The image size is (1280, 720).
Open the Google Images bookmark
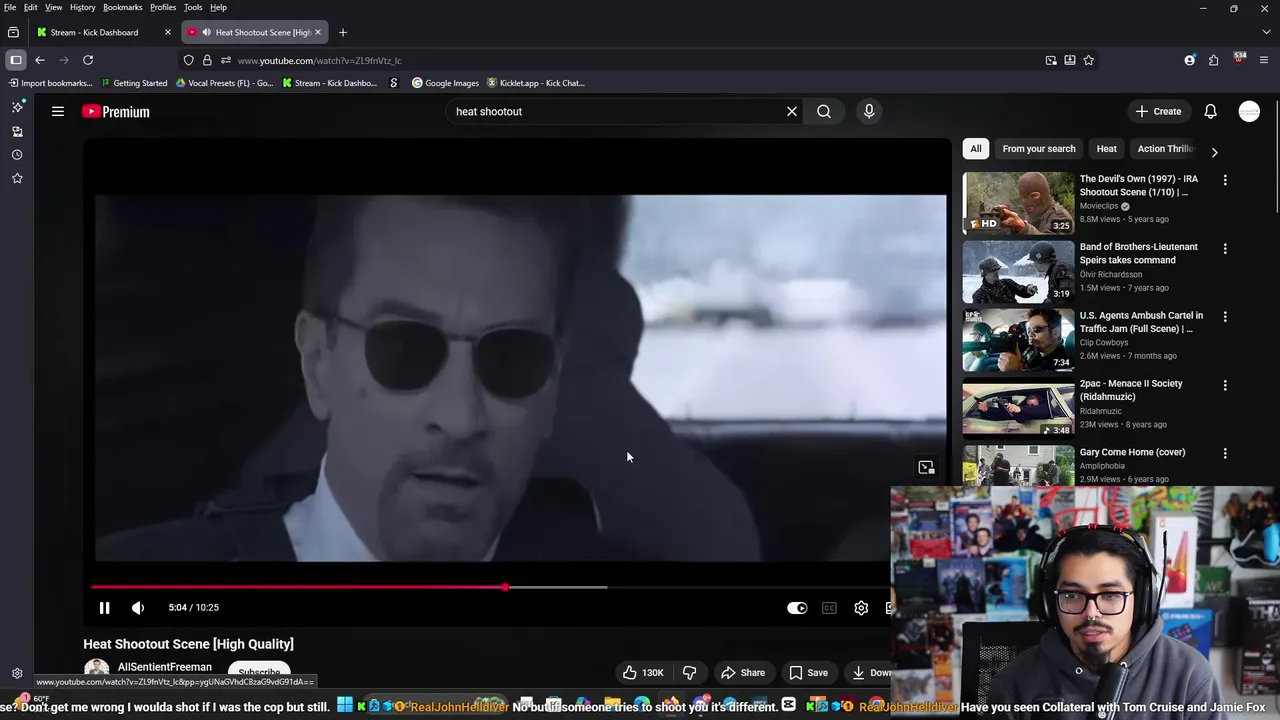click(446, 83)
